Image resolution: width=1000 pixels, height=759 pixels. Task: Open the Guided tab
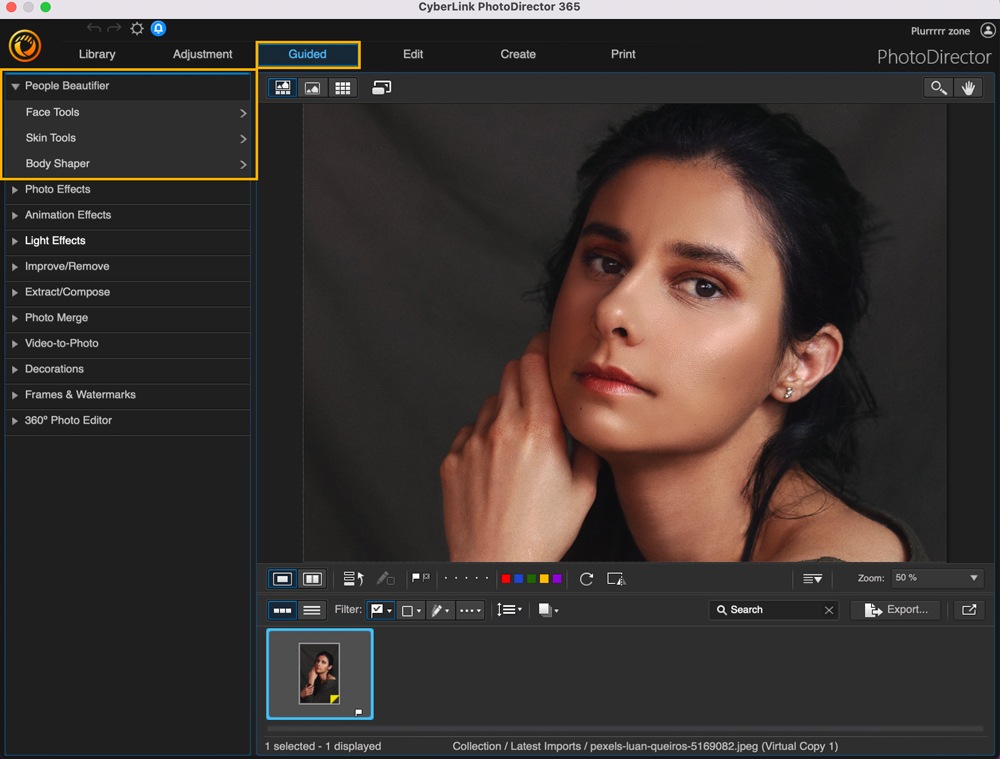[308, 54]
